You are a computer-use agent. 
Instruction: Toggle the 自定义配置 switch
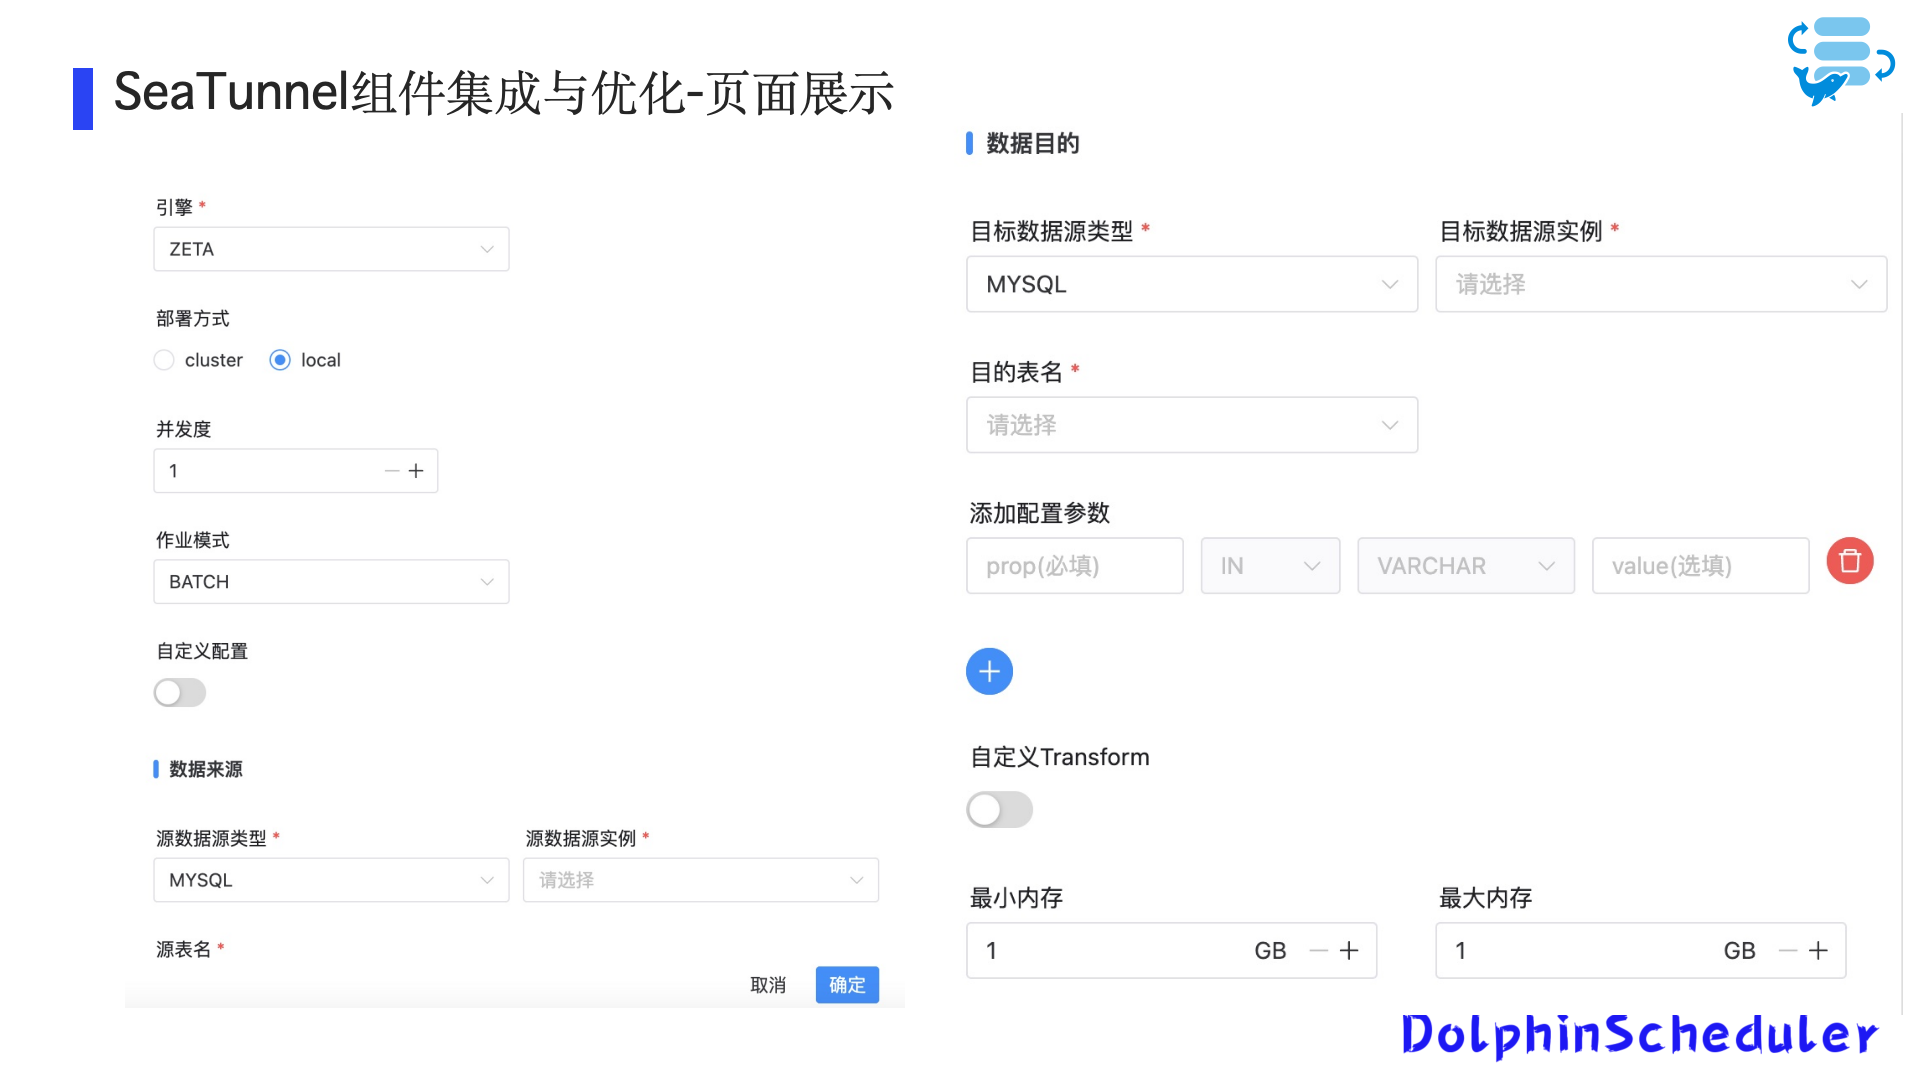(x=180, y=692)
